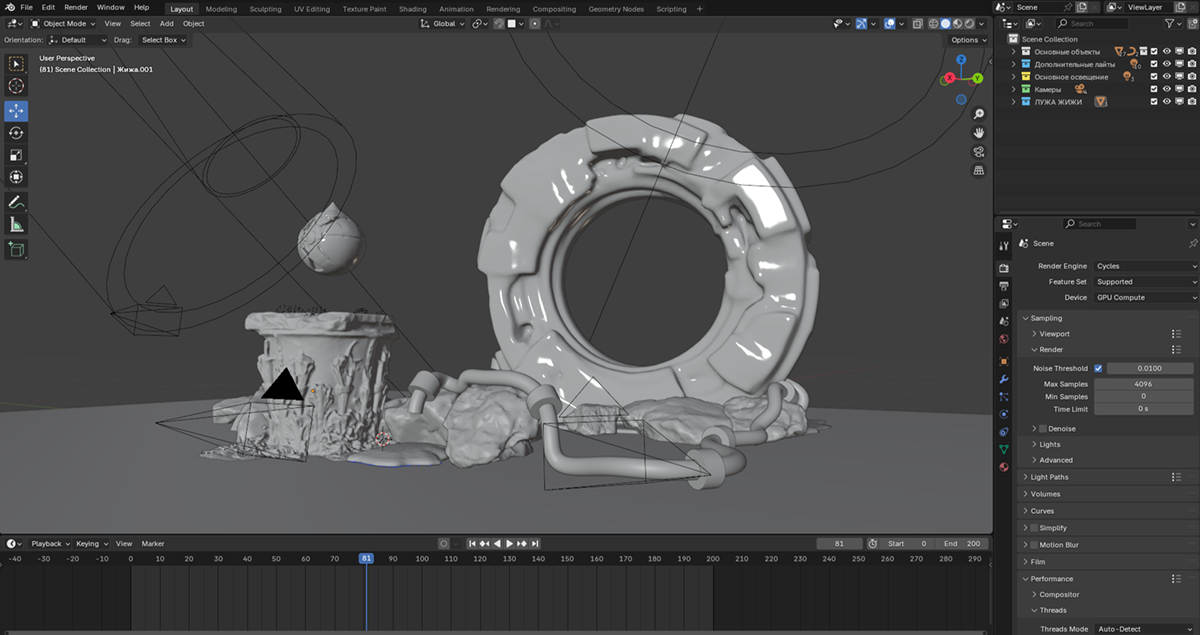The image size is (1200, 635).
Task: Pick the Annotate pencil tool
Action: tap(16, 202)
